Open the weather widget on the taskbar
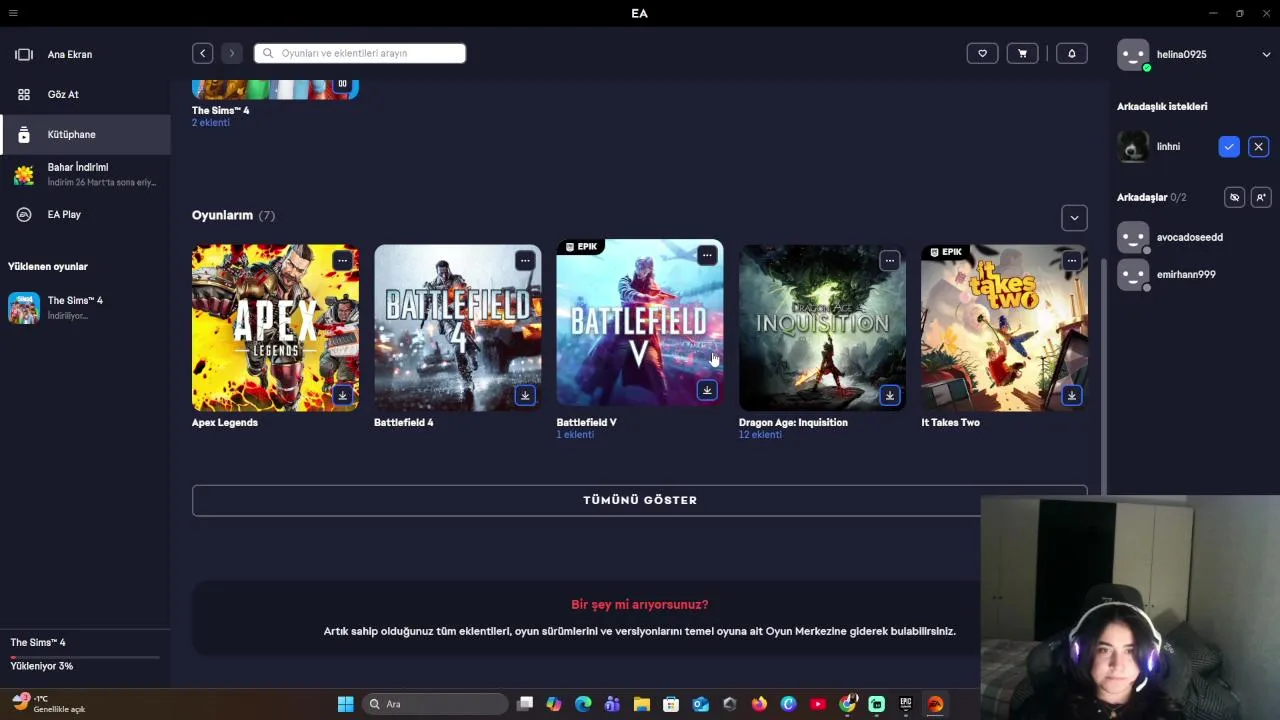Image resolution: width=1280 pixels, height=720 pixels. pos(47,703)
